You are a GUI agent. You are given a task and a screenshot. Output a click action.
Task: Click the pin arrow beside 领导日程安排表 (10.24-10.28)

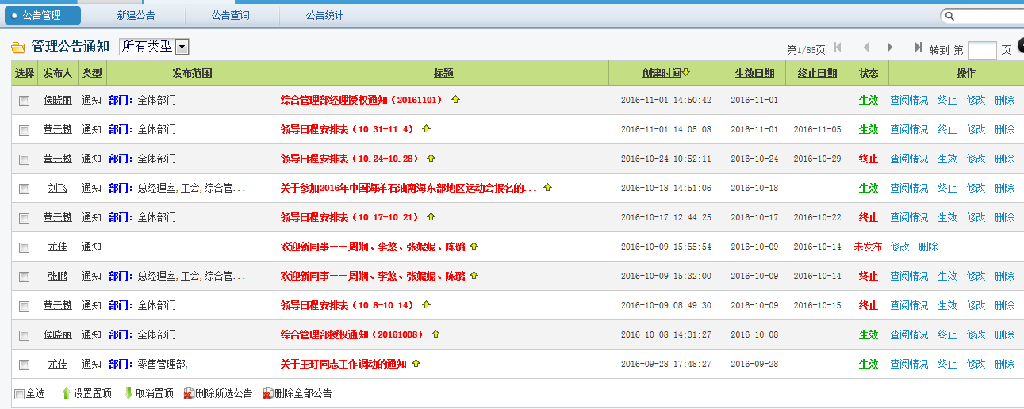pos(437,158)
